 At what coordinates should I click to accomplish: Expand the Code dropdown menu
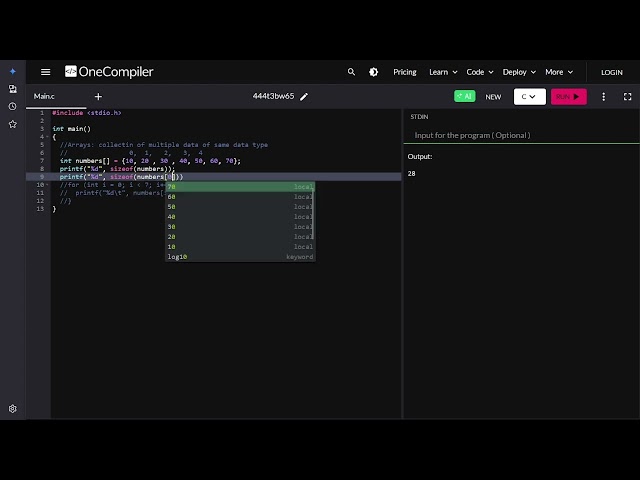tap(480, 72)
